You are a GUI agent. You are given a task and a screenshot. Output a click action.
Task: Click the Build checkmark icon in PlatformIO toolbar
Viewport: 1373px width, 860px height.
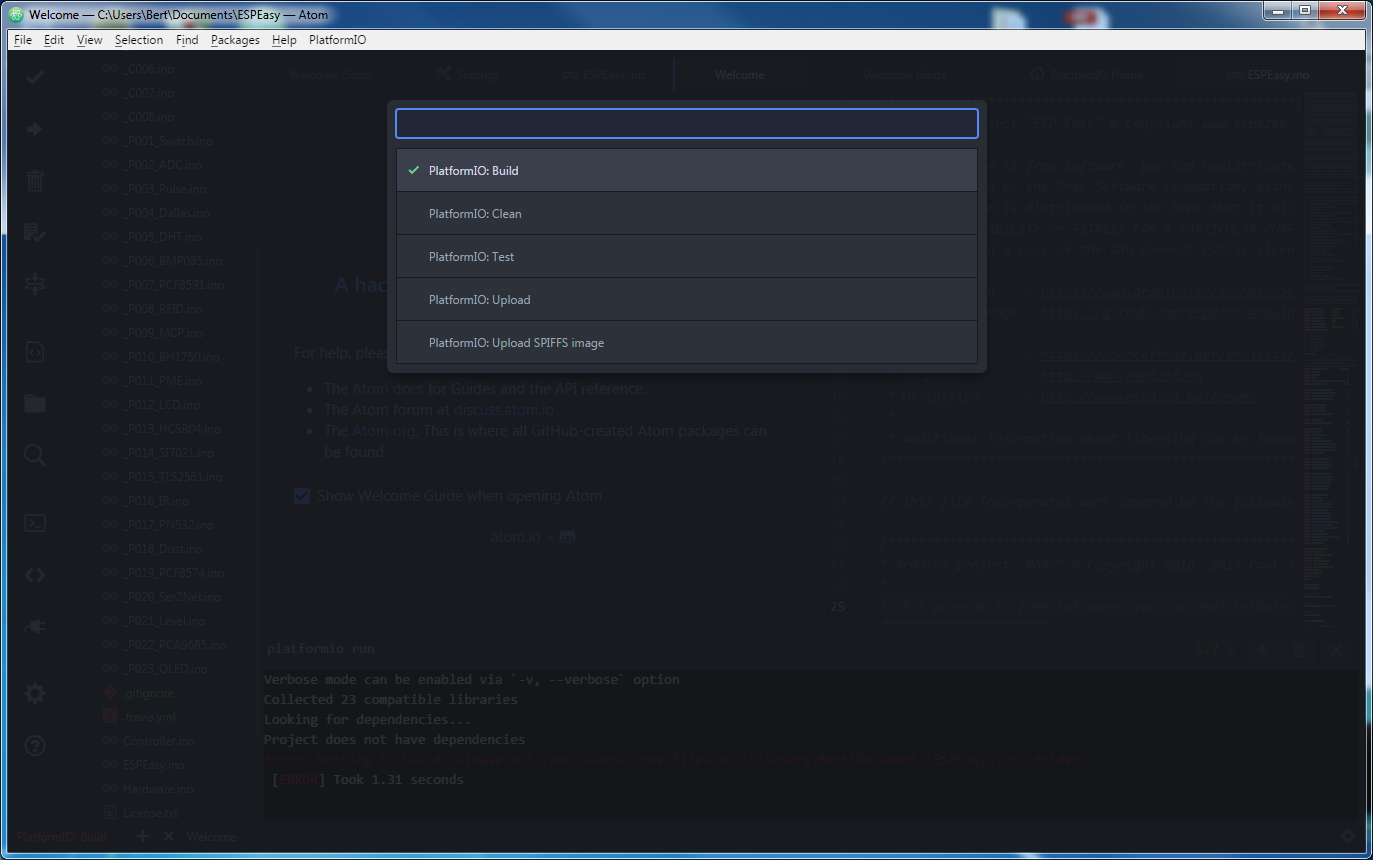coord(35,77)
